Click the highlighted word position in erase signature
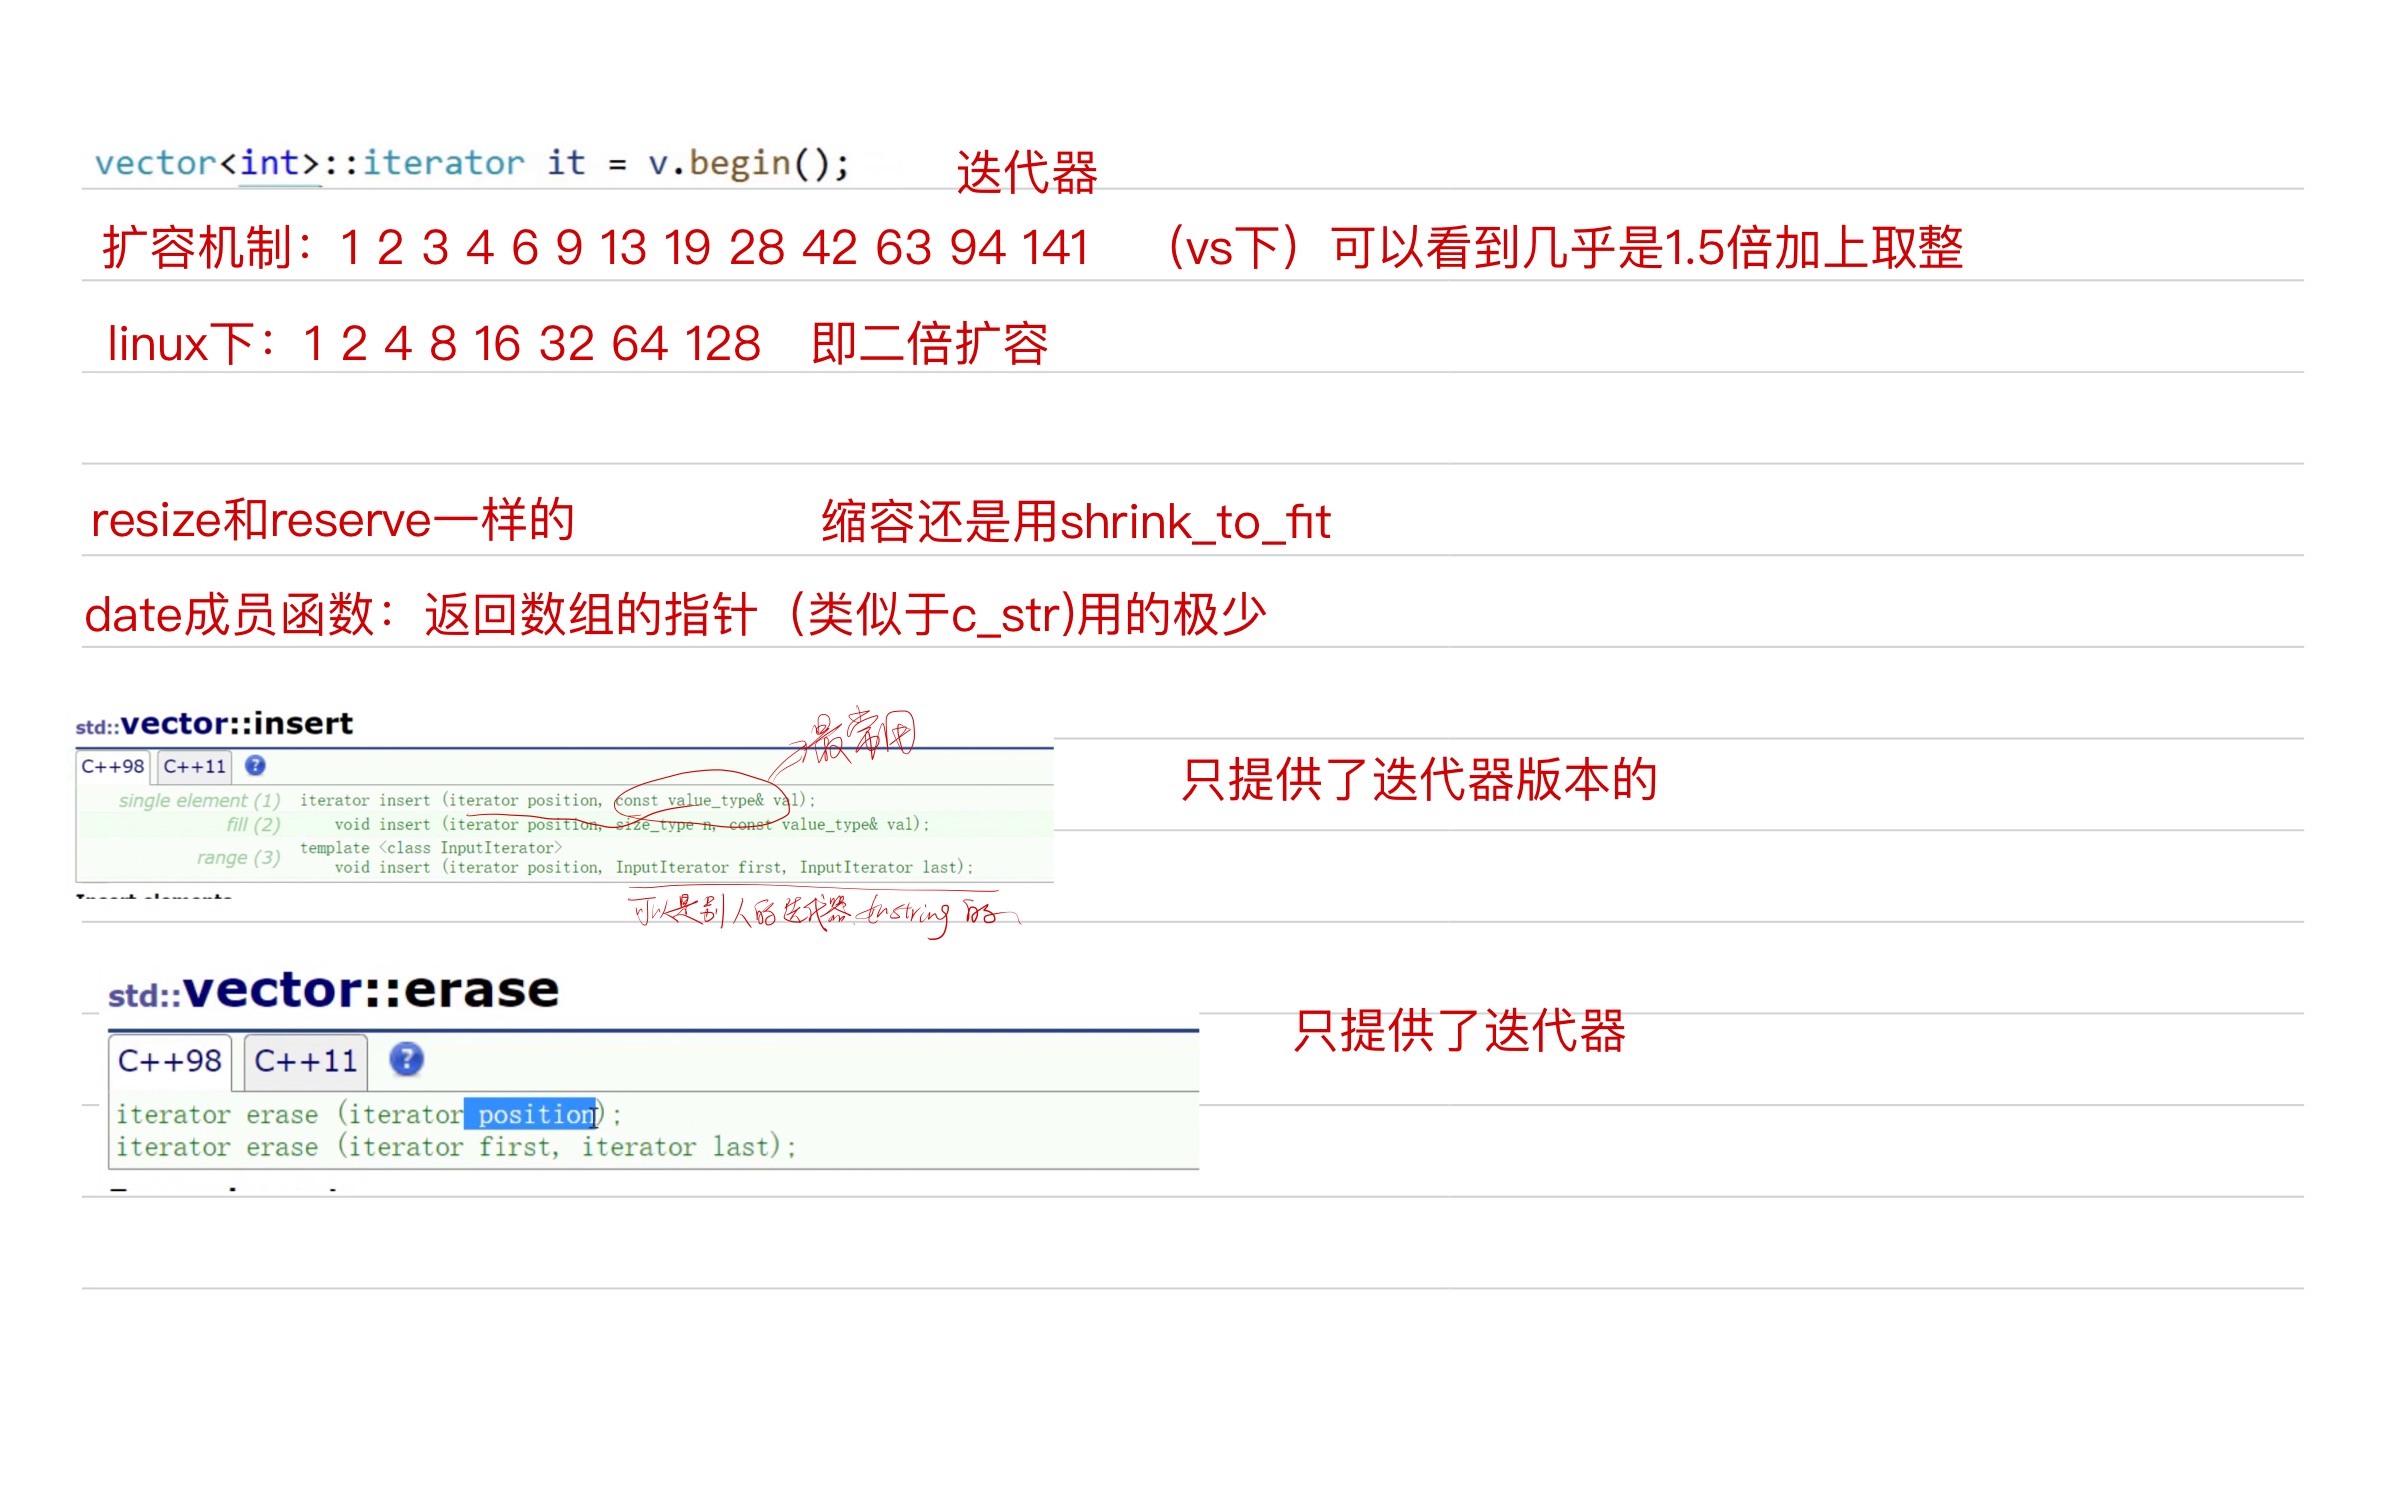This screenshot has width=2386, height=1491. tap(528, 1114)
